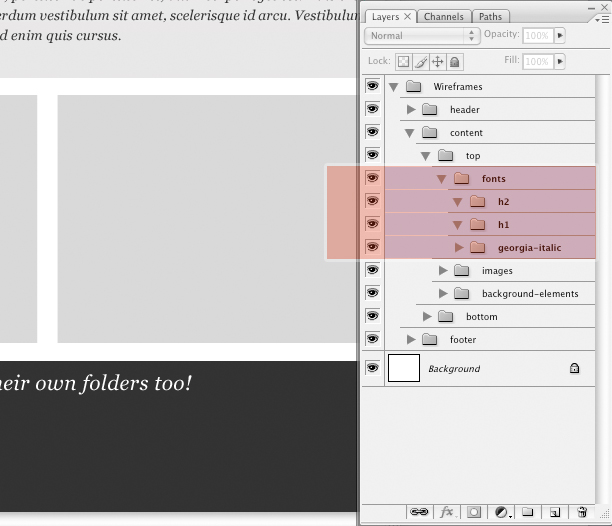Lock image pixels with brush icon
Image resolution: width=612 pixels, height=526 pixels.
click(x=421, y=62)
